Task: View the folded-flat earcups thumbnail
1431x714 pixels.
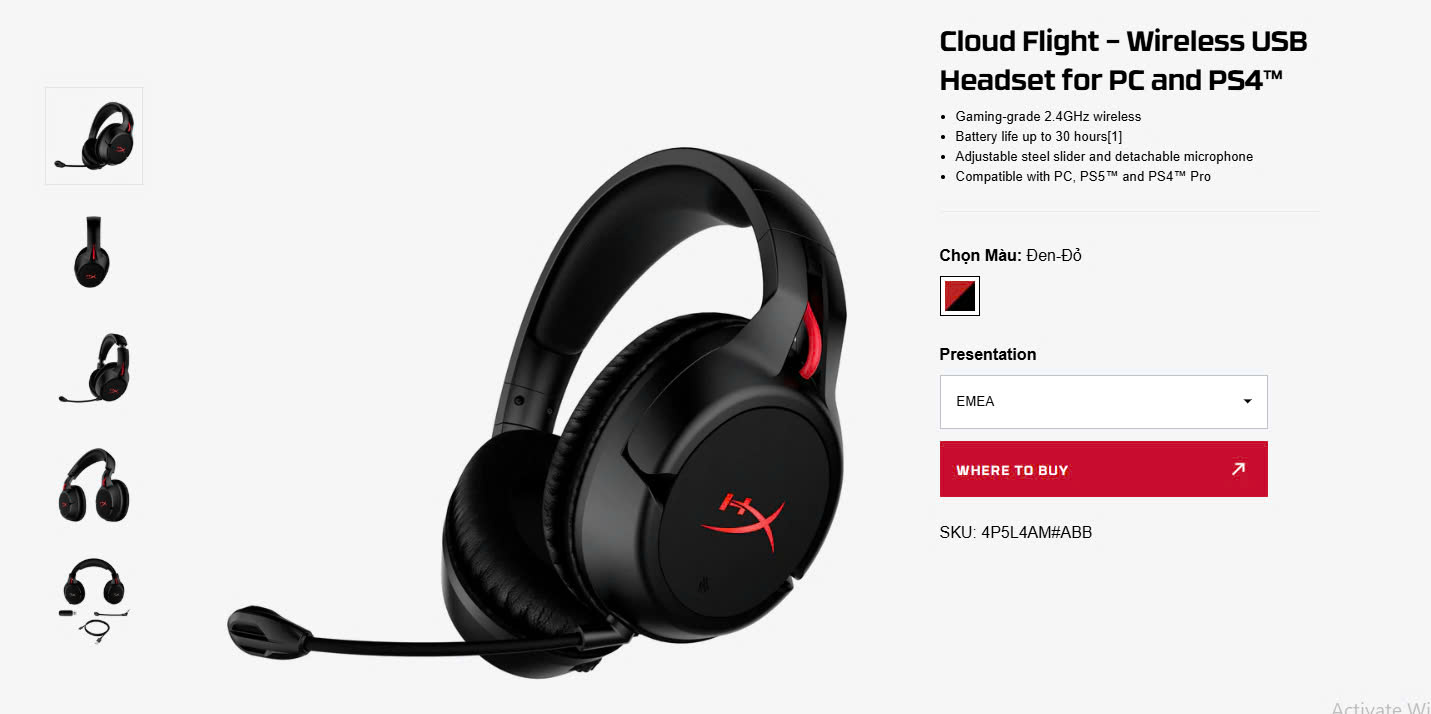Action: tap(94, 485)
